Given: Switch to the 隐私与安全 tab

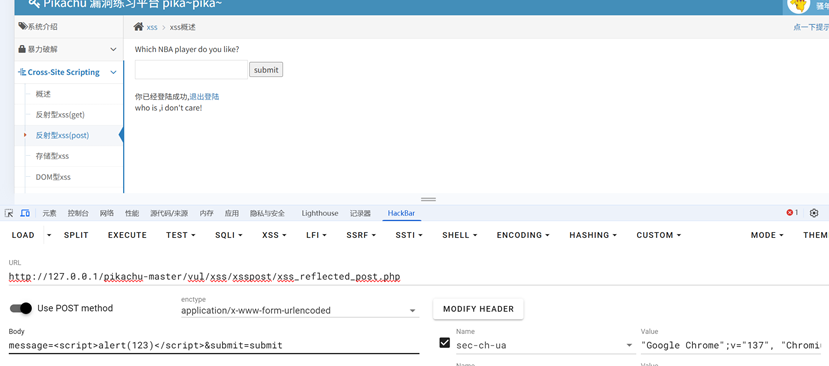Looking at the screenshot, I should click(x=267, y=213).
